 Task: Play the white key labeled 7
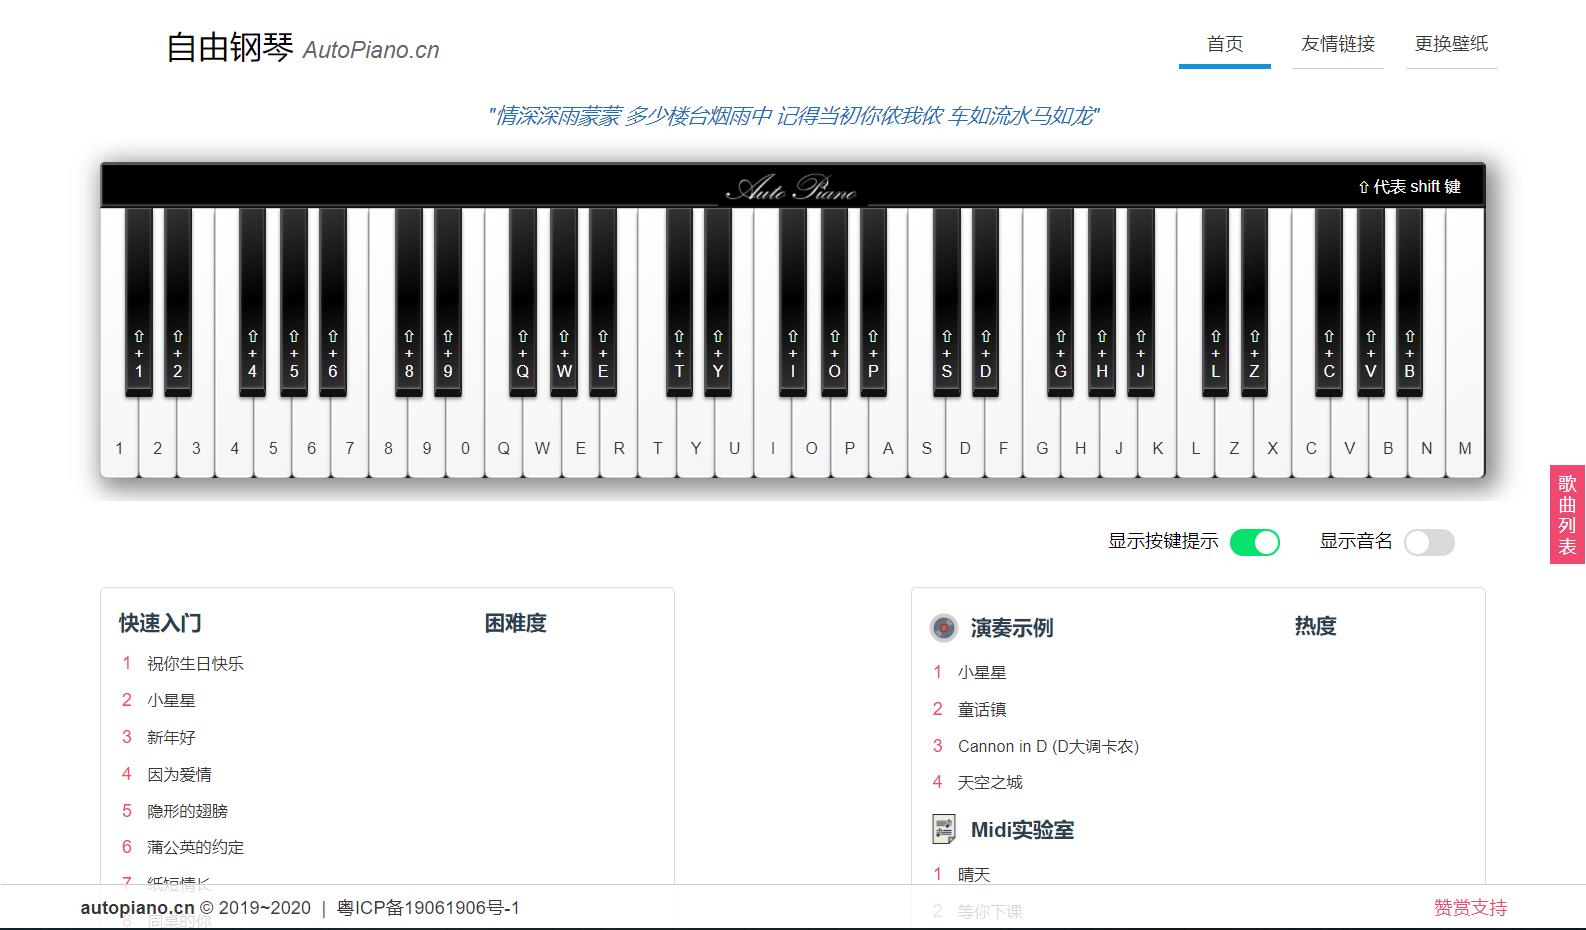tap(350, 440)
